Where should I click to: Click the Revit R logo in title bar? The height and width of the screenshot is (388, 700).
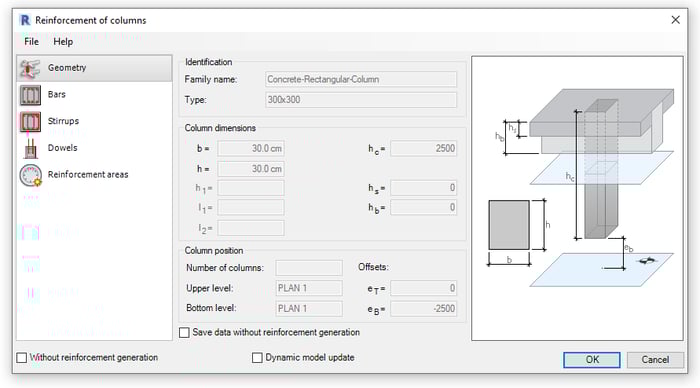[25, 20]
